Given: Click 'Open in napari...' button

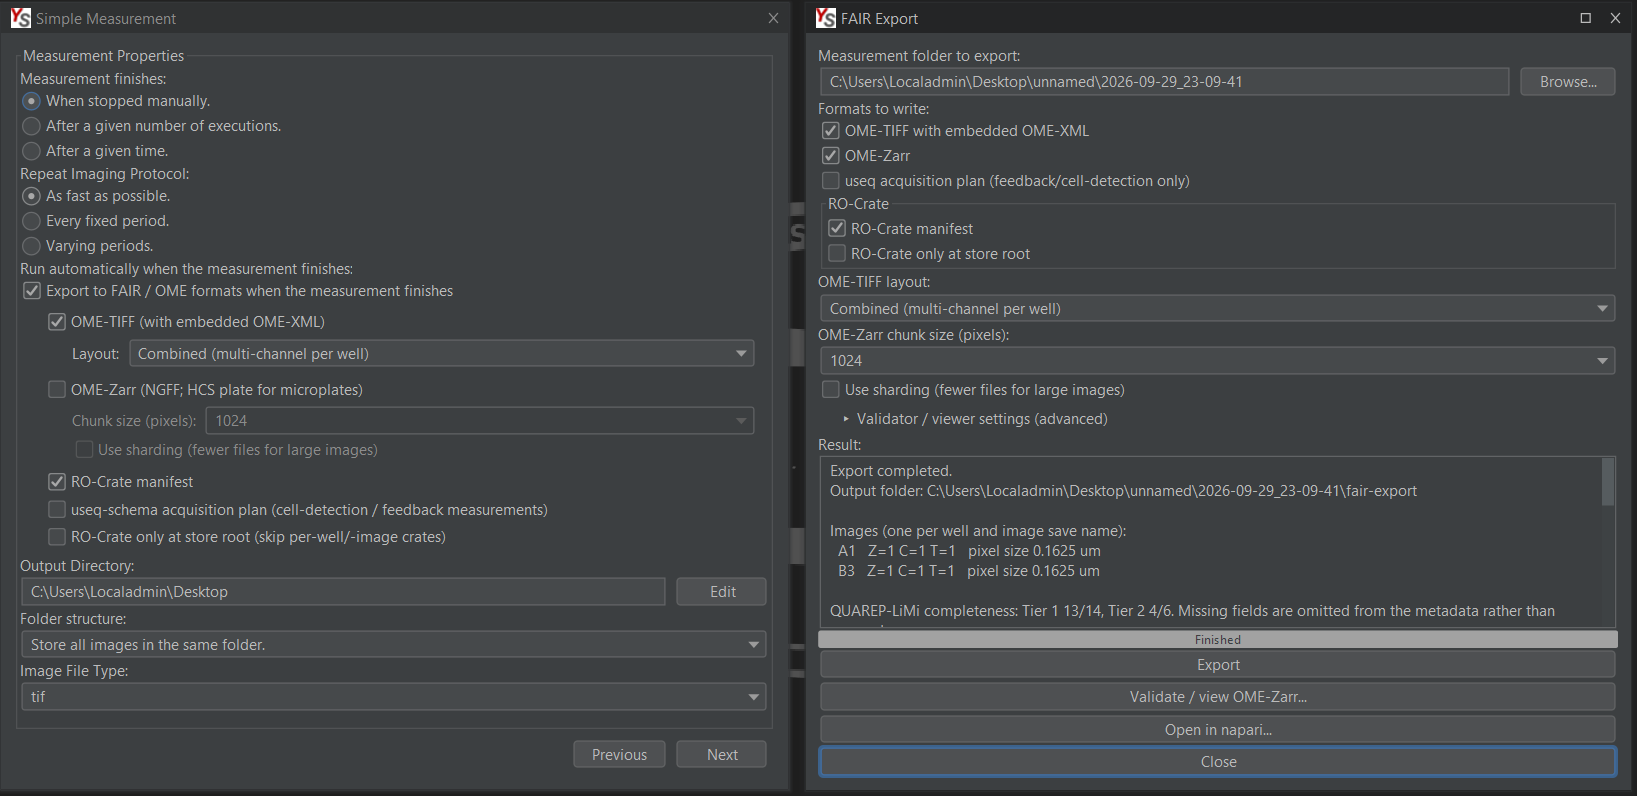Looking at the screenshot, I should (1218, 730).
